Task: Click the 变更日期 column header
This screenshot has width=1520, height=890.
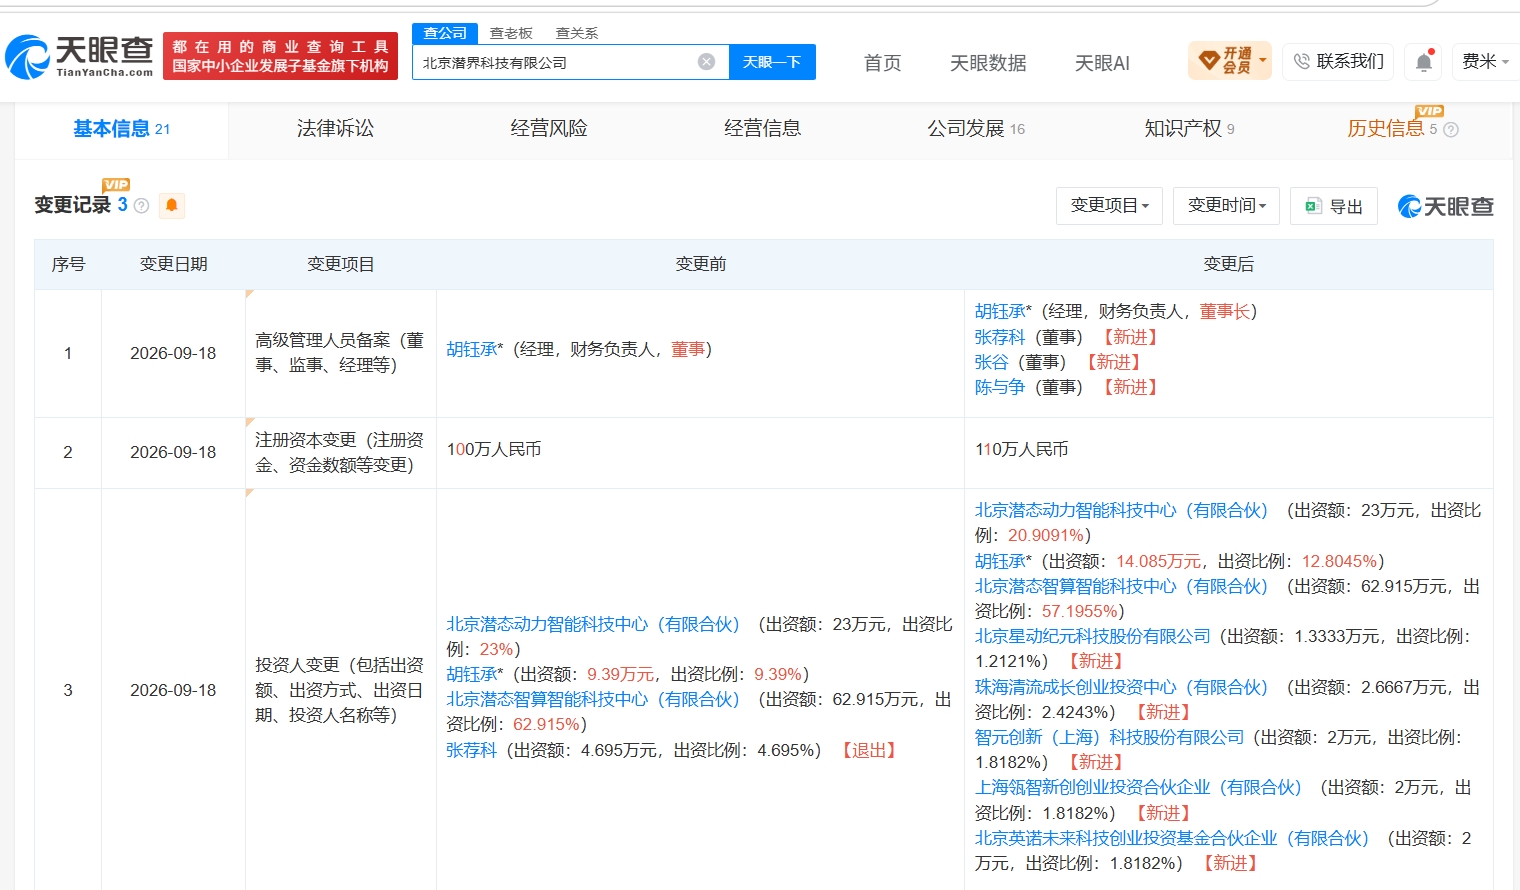Action: pos(173,264)
